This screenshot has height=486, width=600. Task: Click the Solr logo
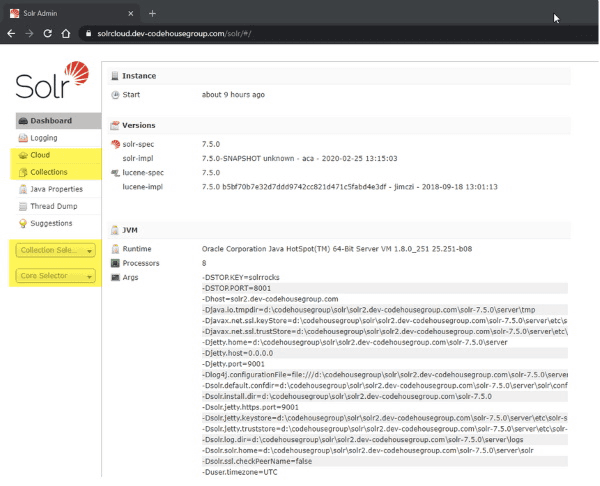click(52, 80)
